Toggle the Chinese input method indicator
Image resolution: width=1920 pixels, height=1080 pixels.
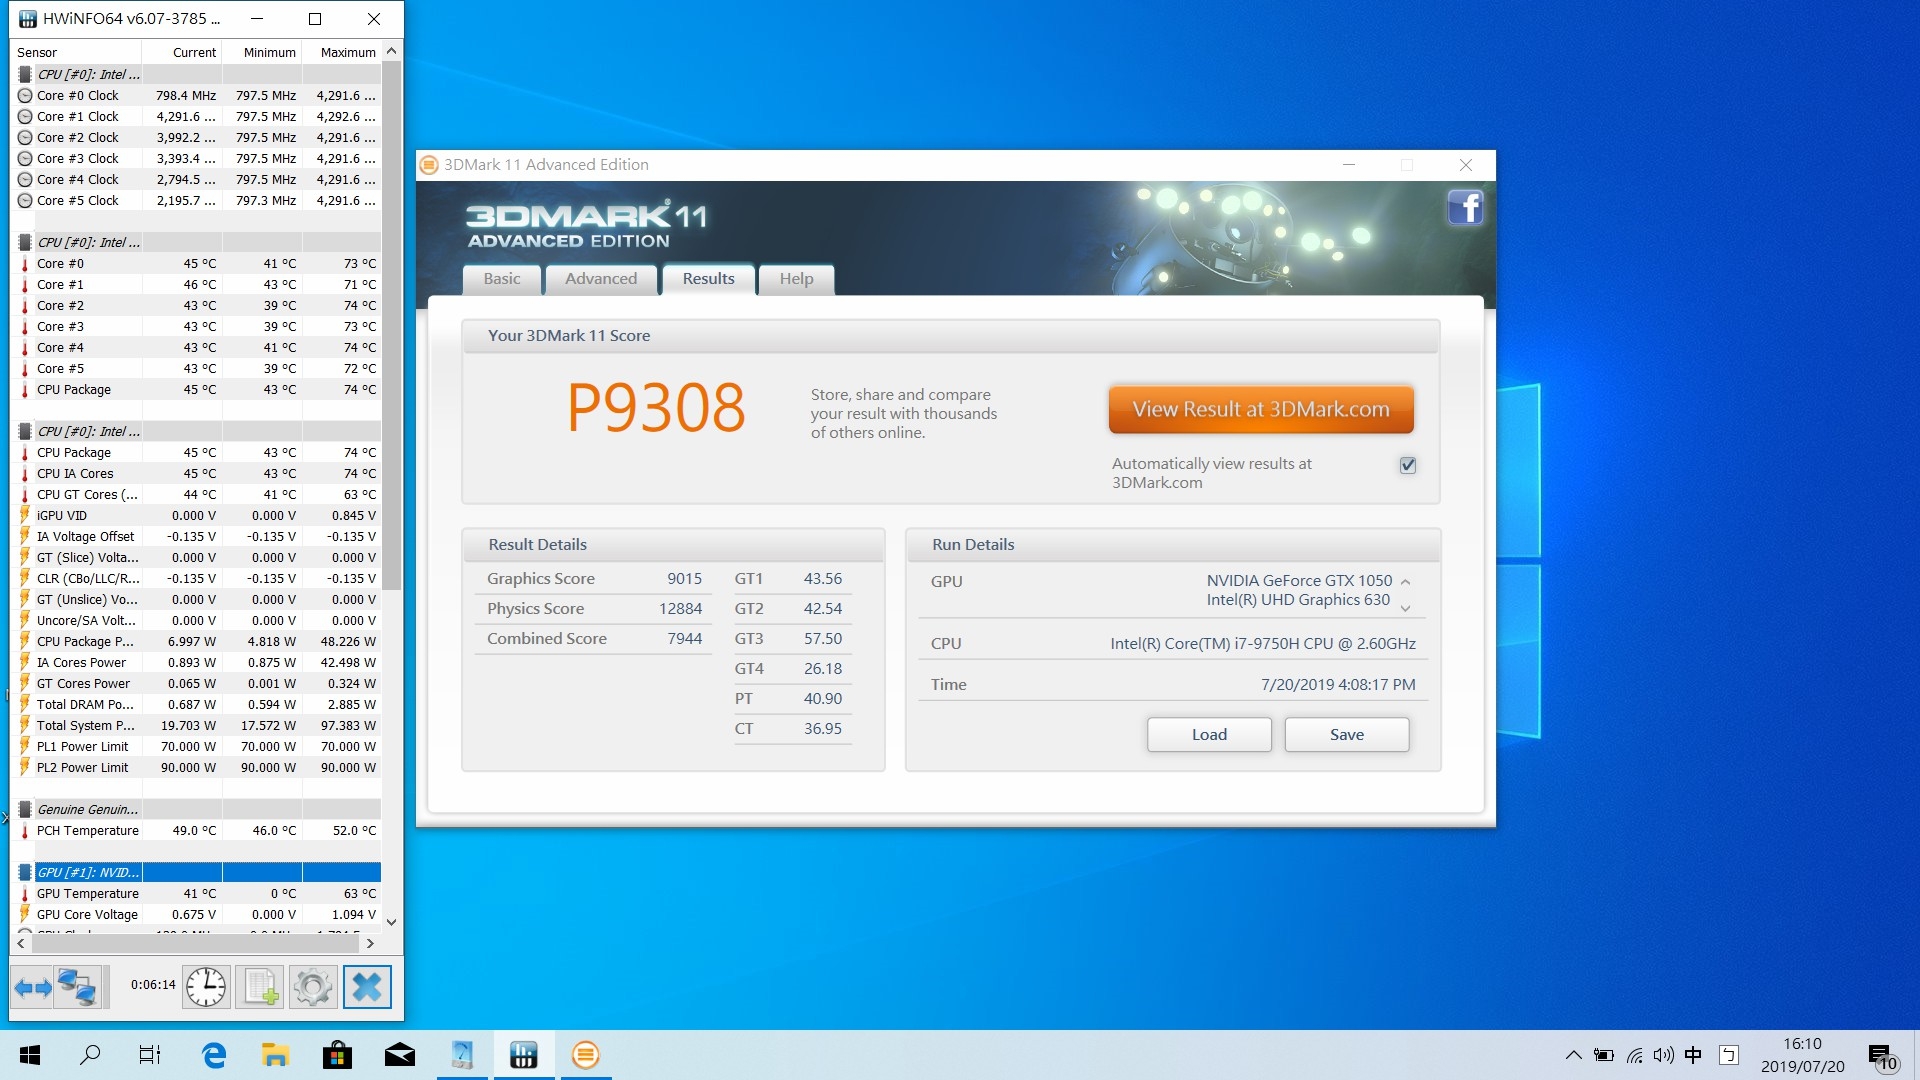[x=1693, y=1055]
